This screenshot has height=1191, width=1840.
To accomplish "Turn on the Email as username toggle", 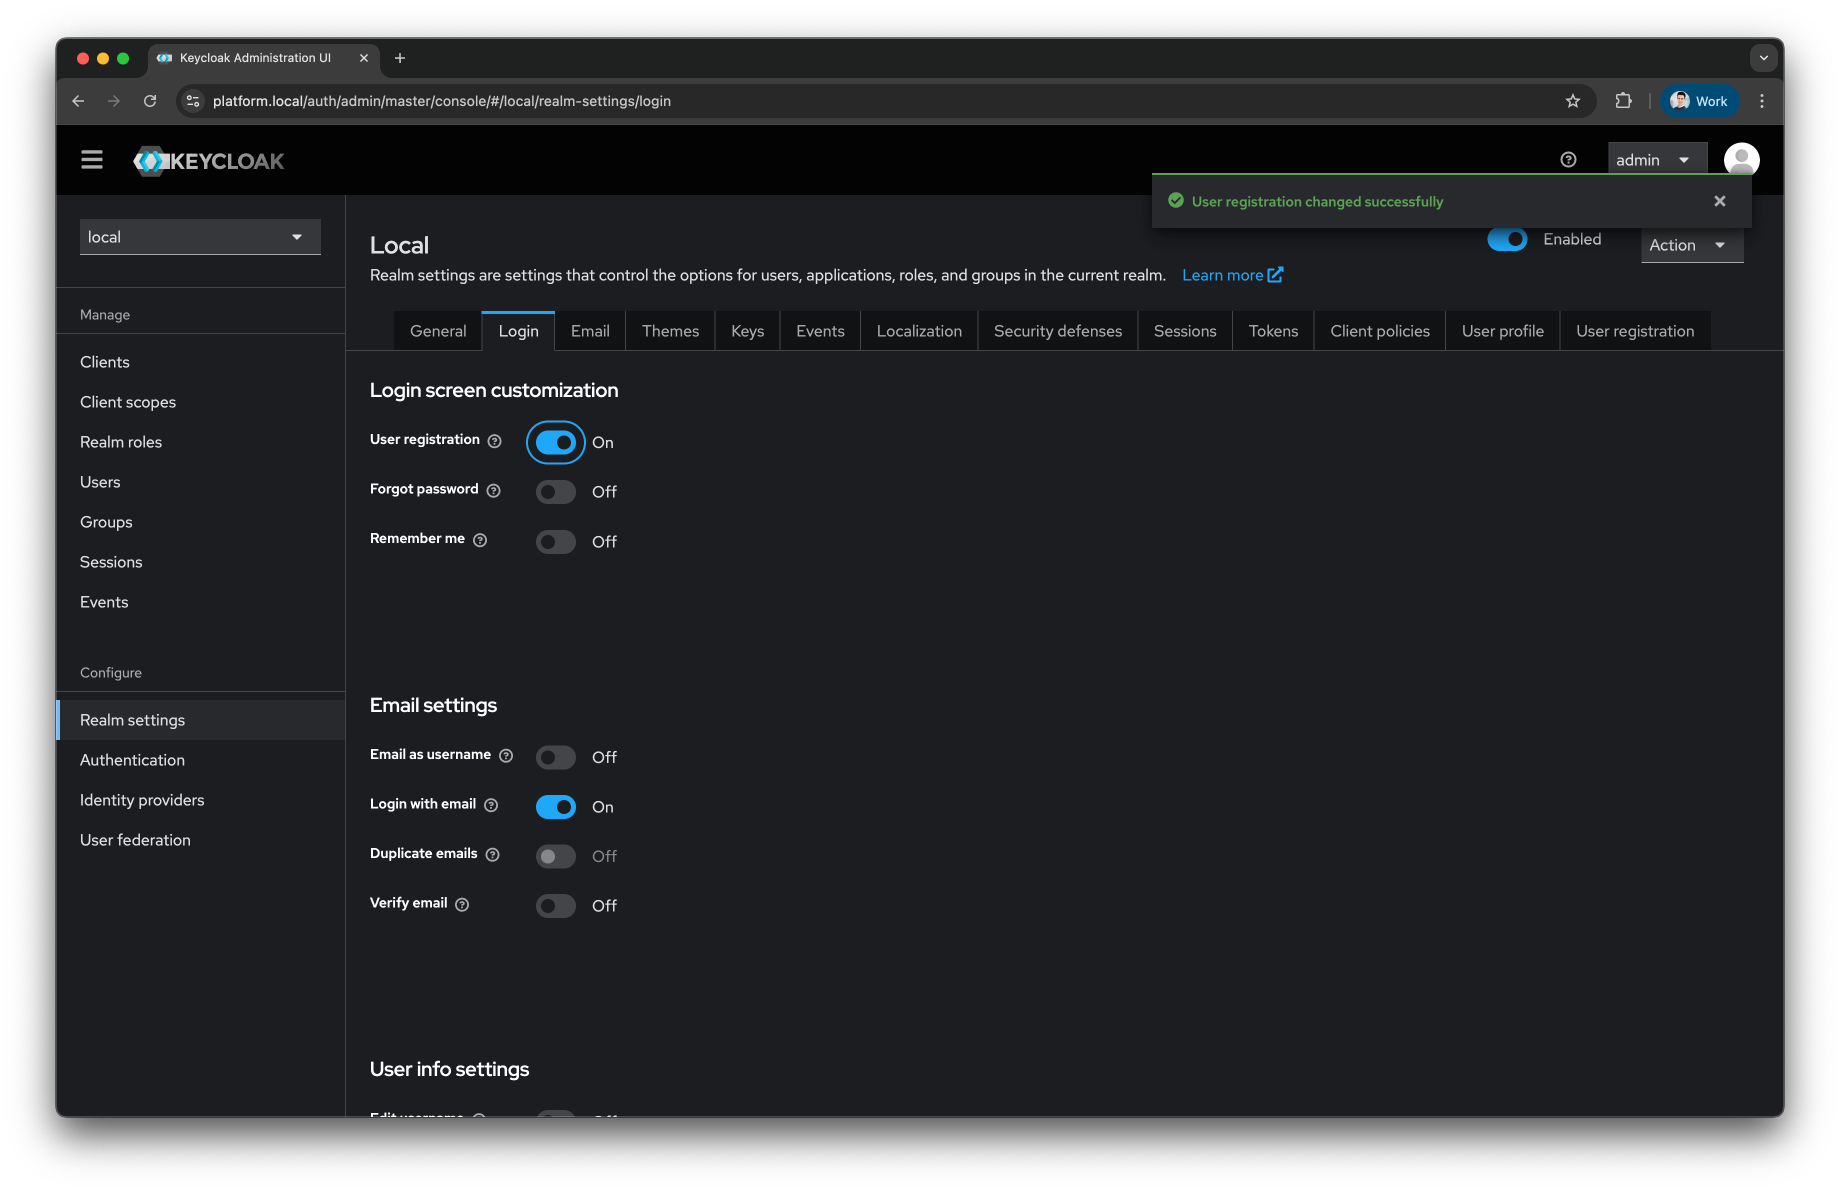I will click(x=555, y=757).
